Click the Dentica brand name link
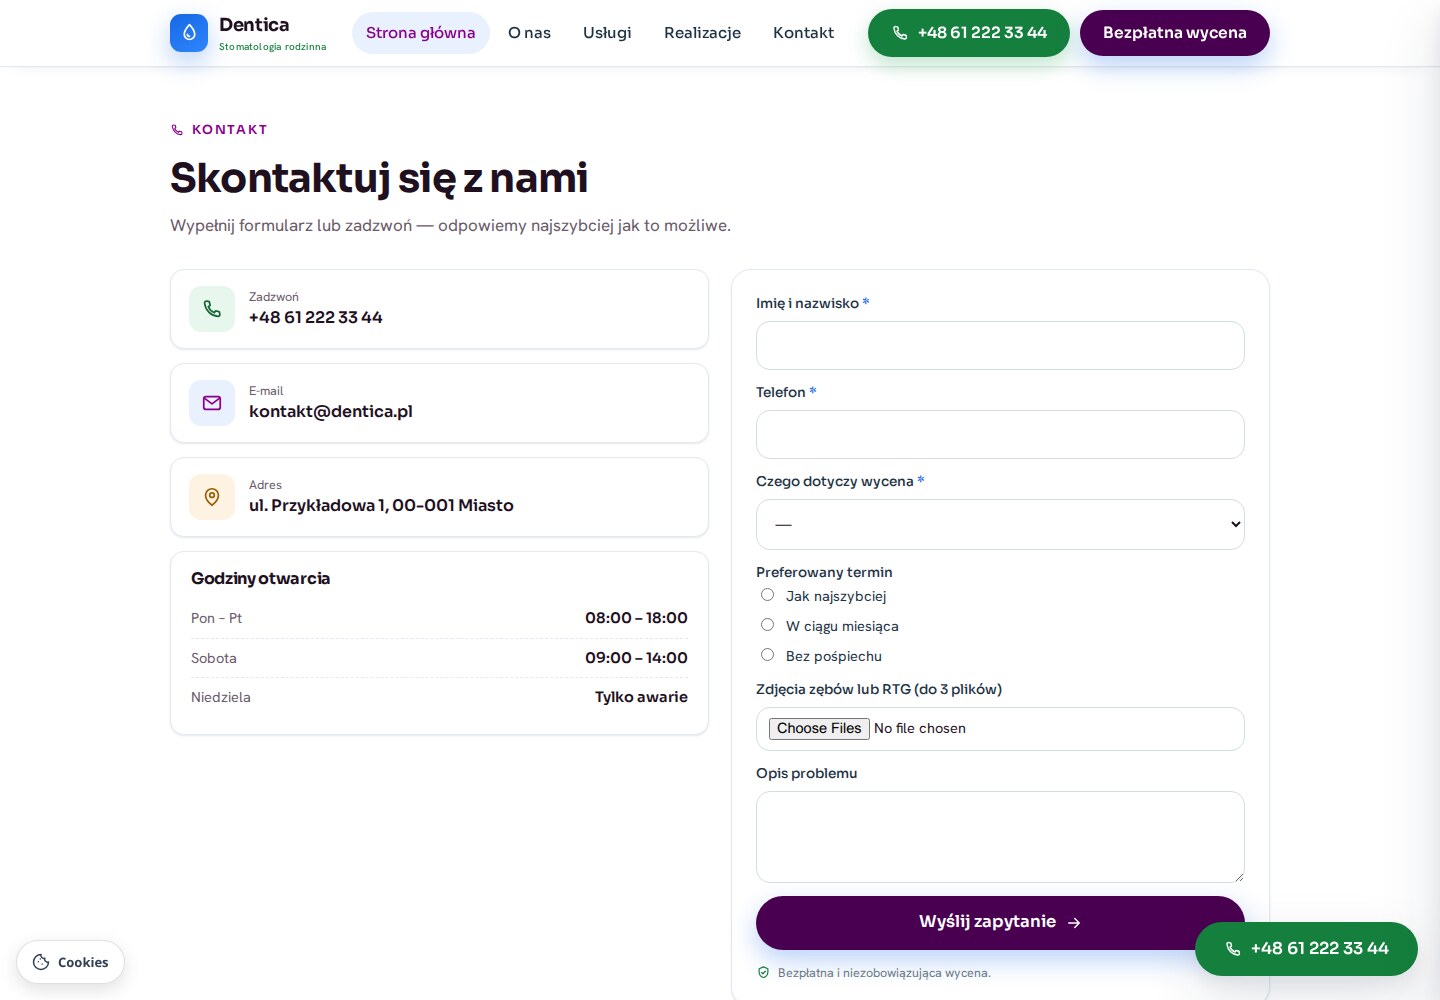 [254, 25]
